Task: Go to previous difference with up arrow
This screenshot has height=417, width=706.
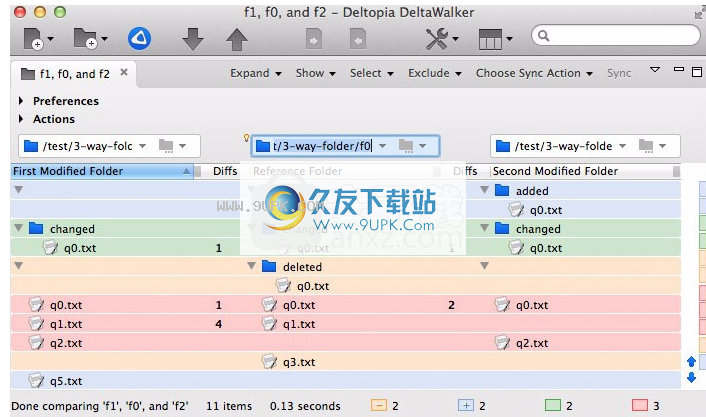Action: pyautogui.click(x=236, y=39)
